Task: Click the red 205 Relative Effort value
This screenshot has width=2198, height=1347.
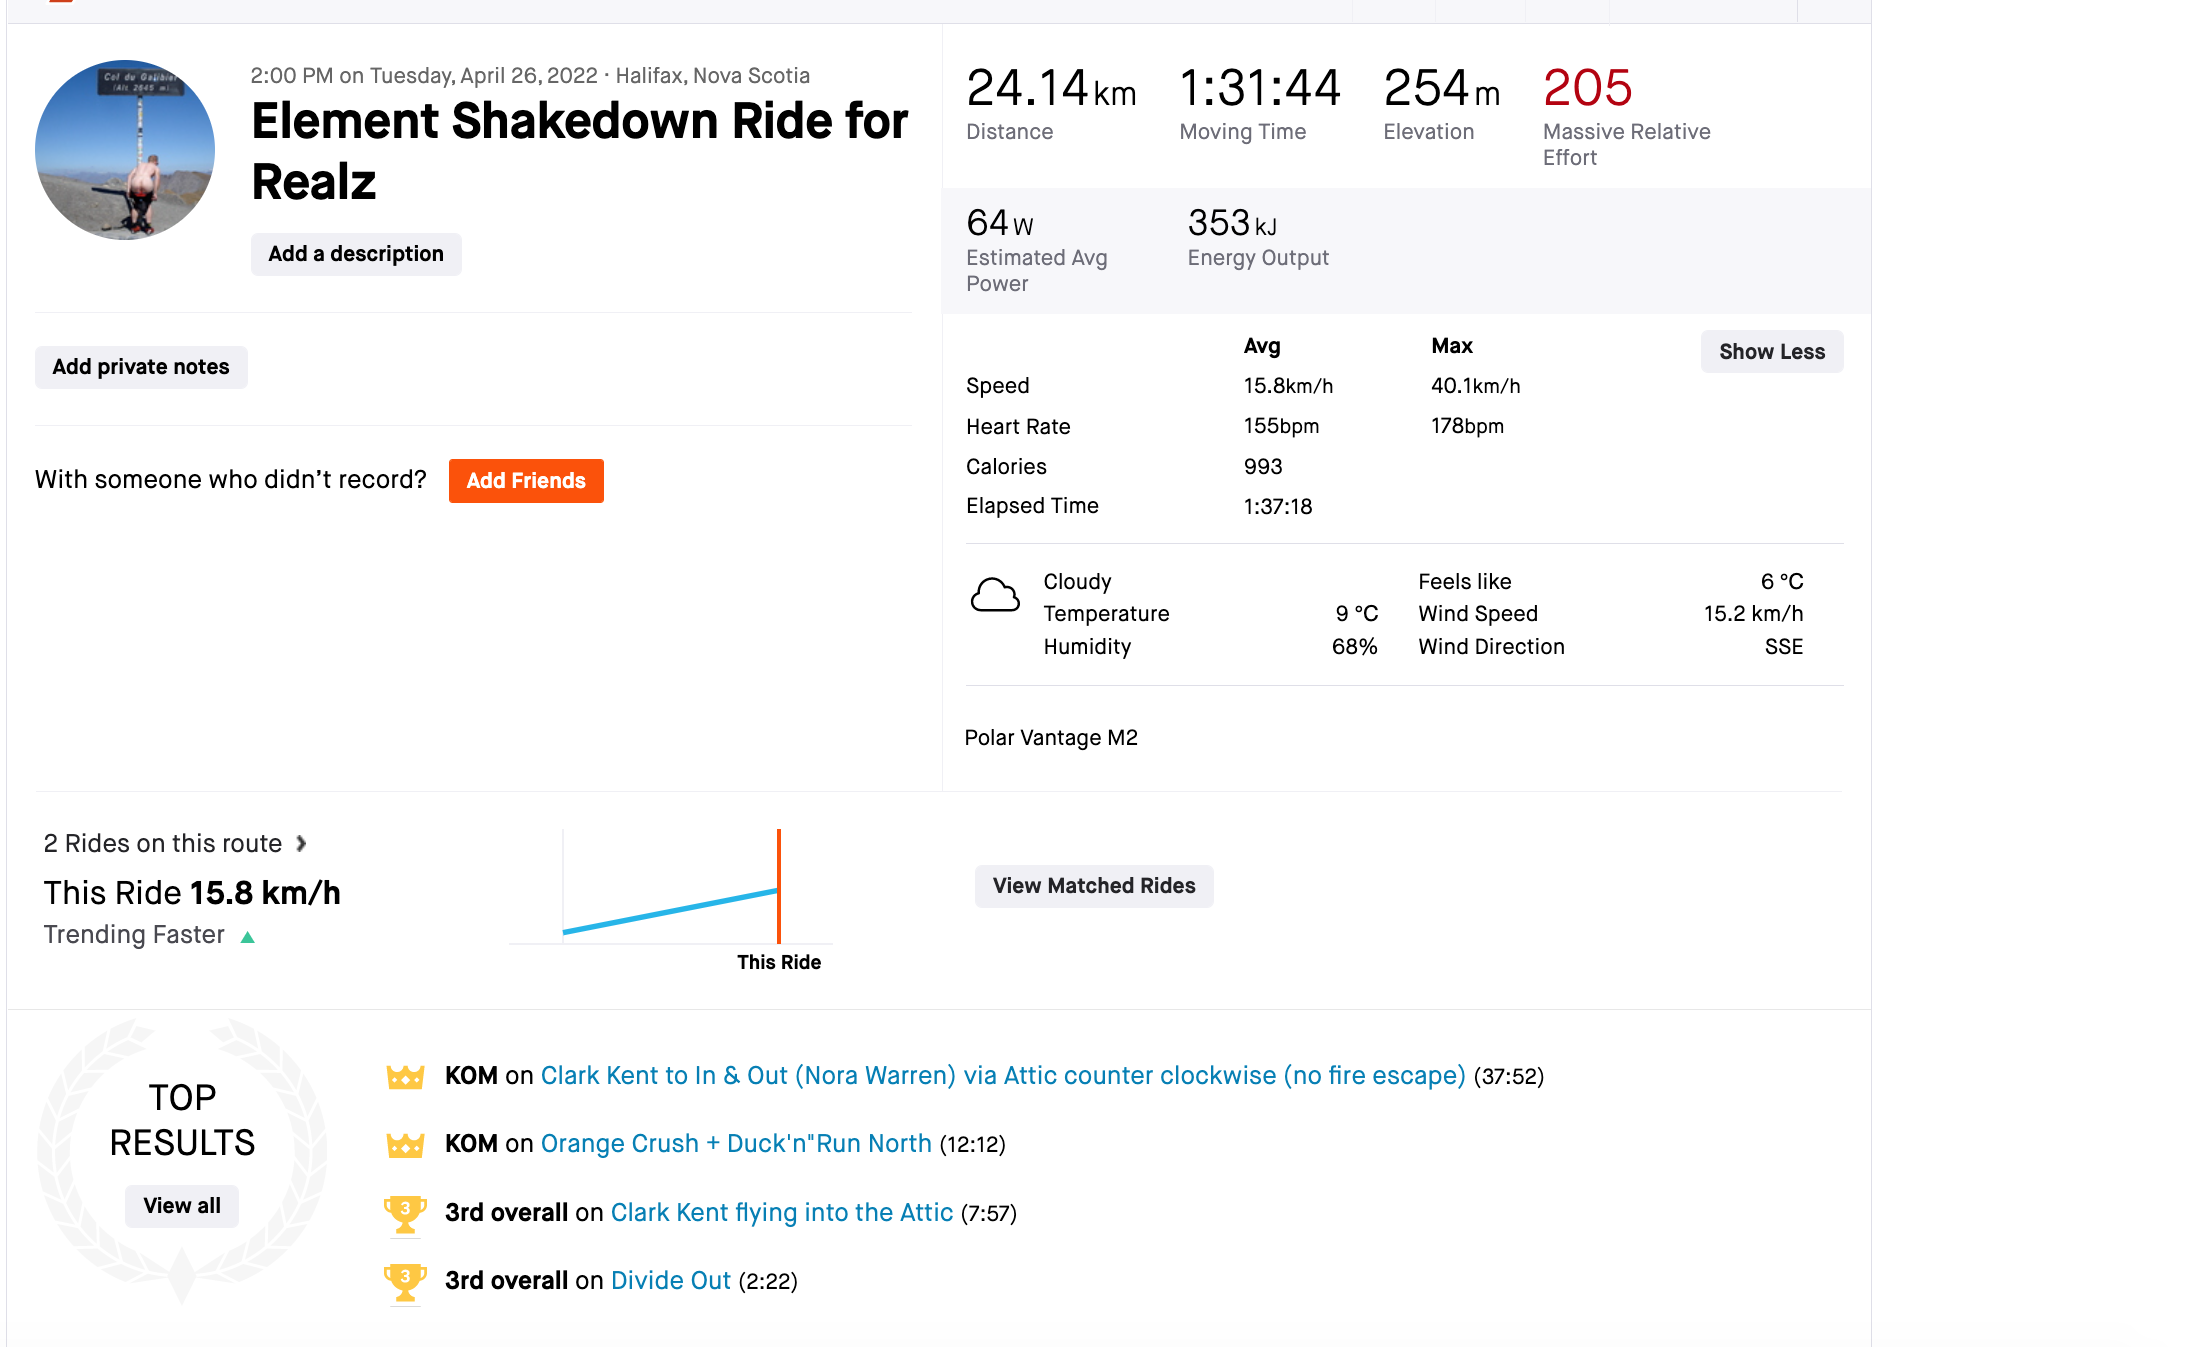Action: [1588, 88]
